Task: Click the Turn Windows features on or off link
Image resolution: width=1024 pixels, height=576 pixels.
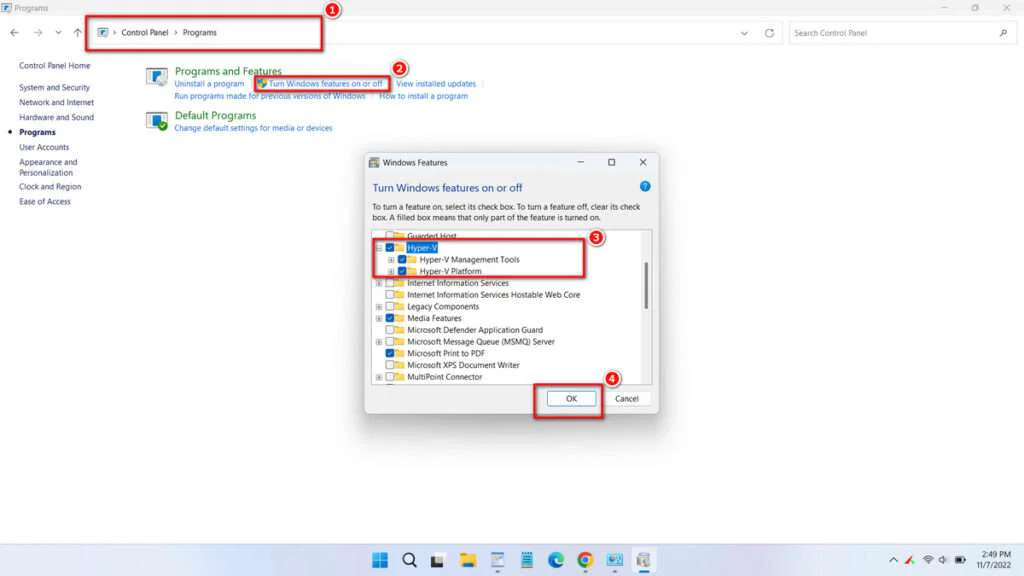Action: pos(320,84)
